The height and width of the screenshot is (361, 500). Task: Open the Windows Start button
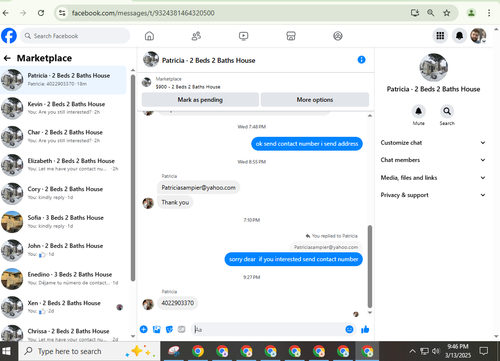click(x=7, y=351)
